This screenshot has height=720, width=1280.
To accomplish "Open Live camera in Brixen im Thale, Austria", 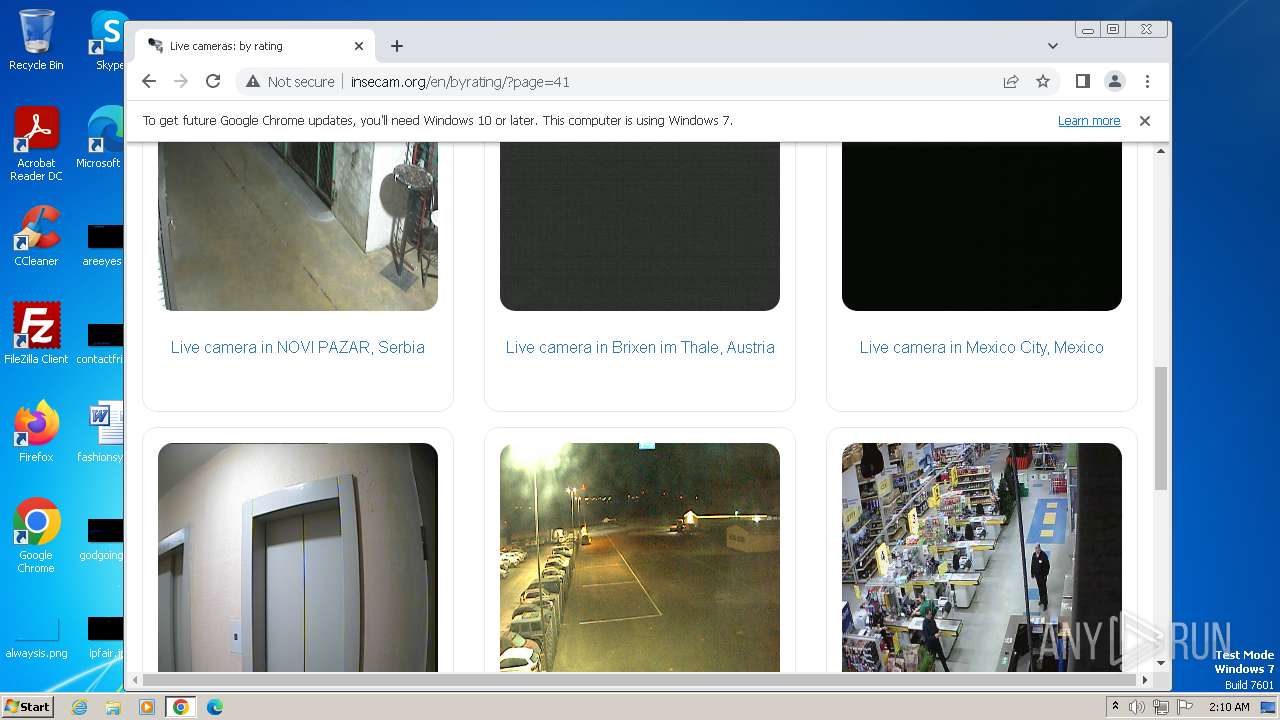I will click(x=640, y=347).
